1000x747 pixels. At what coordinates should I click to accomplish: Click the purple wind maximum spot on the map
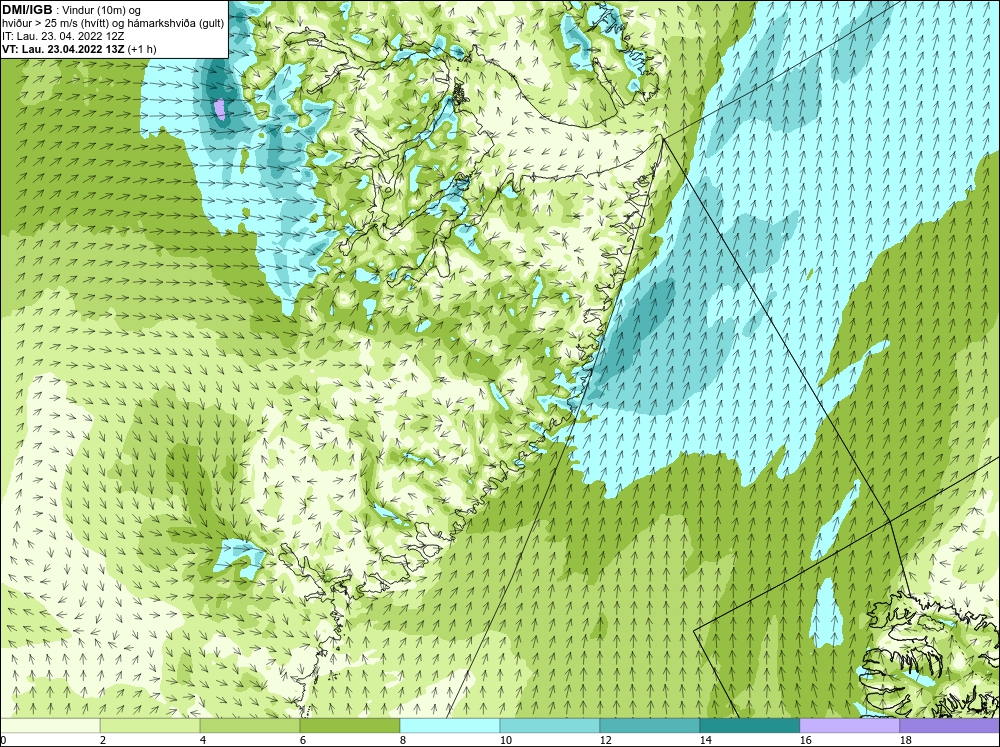pyautogui.click(x=219, y=109)
